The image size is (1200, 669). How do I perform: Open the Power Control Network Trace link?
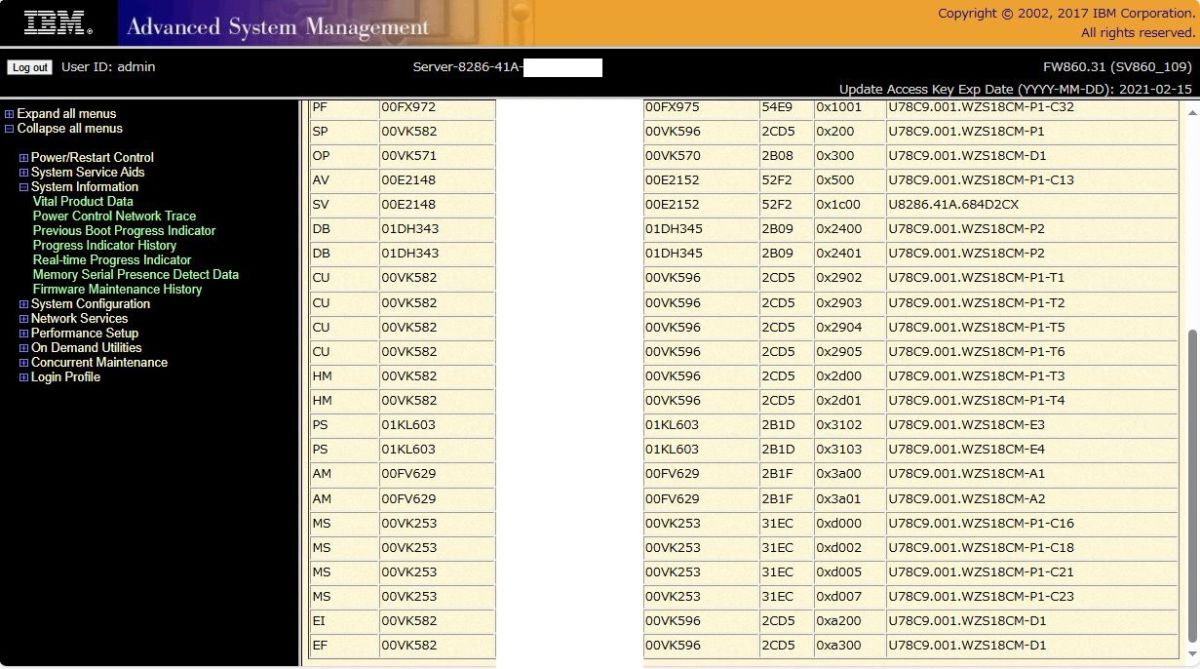coord(114,216)
